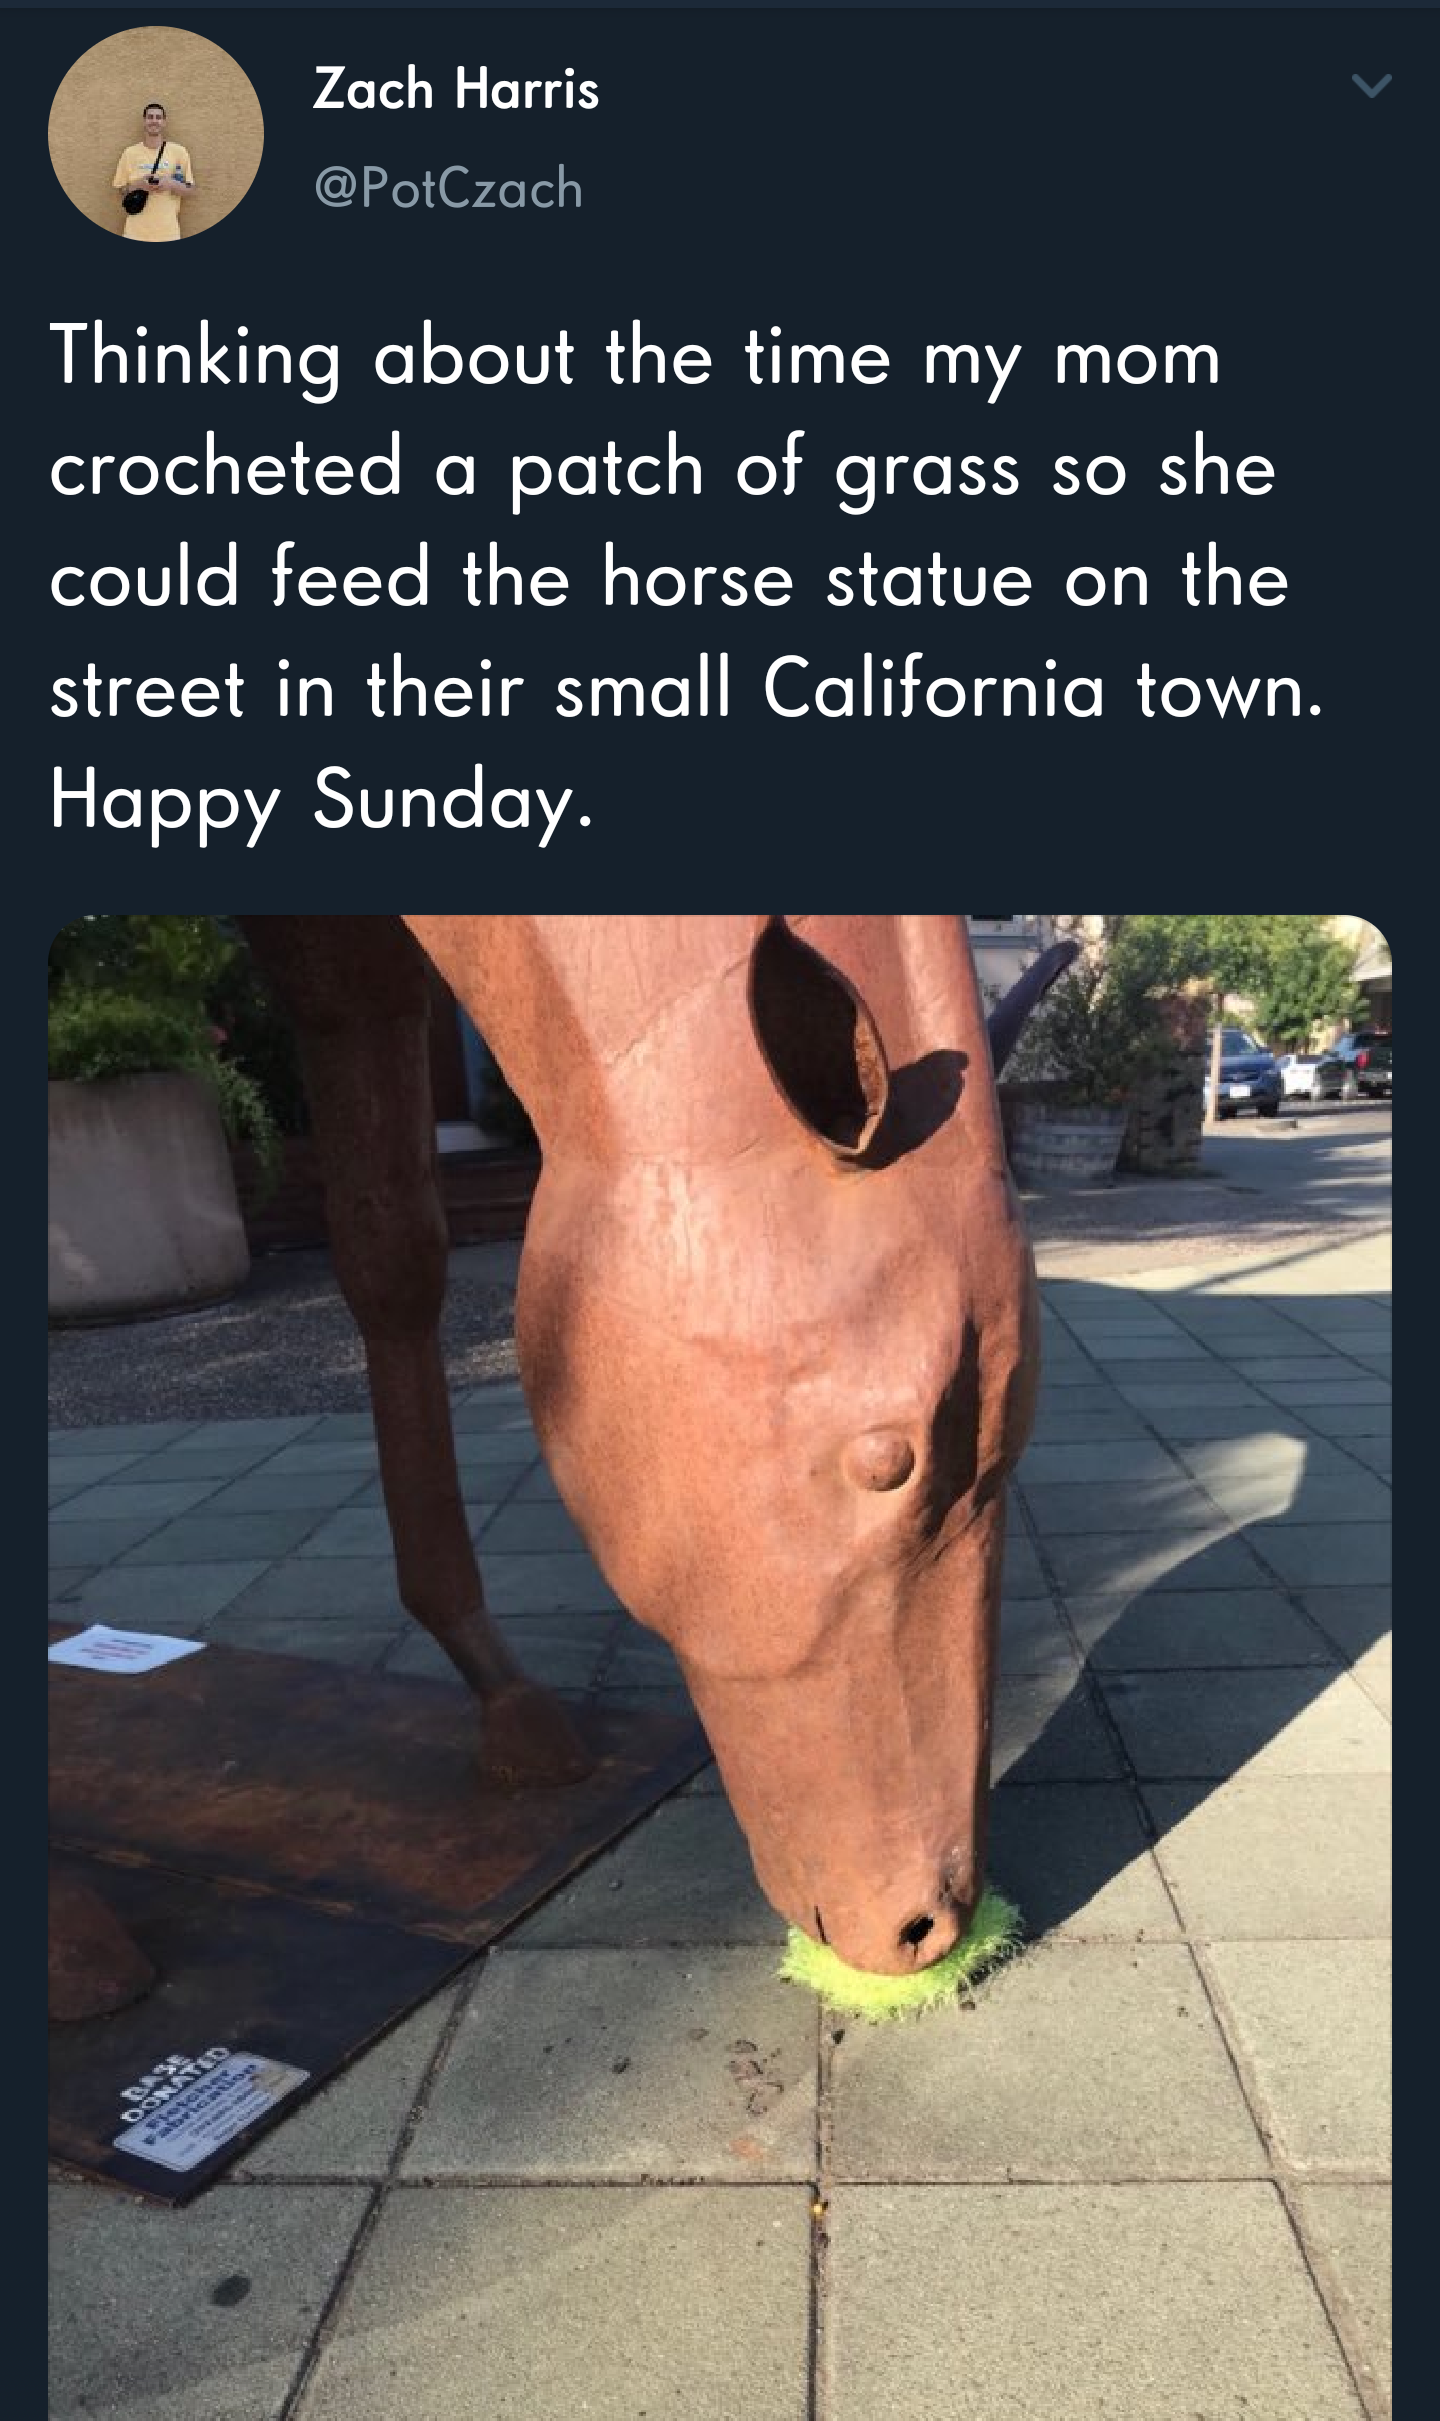The height and width of the screenshot is (2421, 1440).
Task: Click the horse statue's eye
Action: click(880, 1458)
